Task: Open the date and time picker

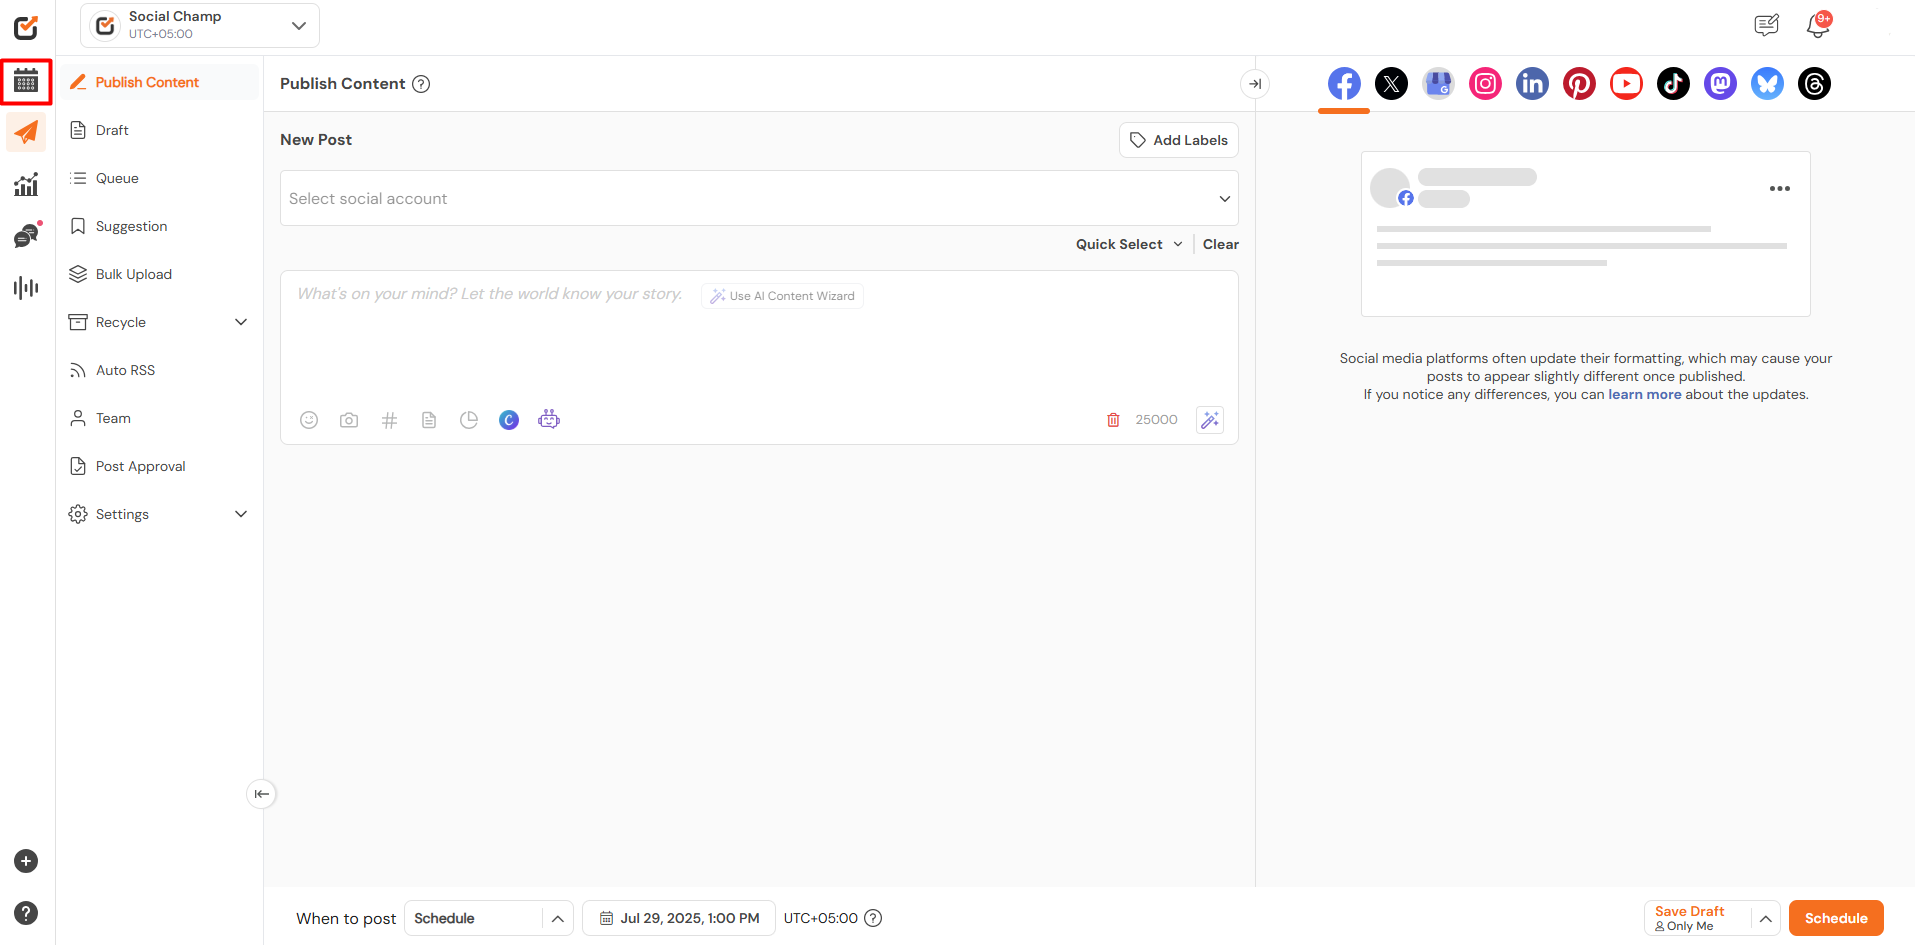Action: click(679, 918)
